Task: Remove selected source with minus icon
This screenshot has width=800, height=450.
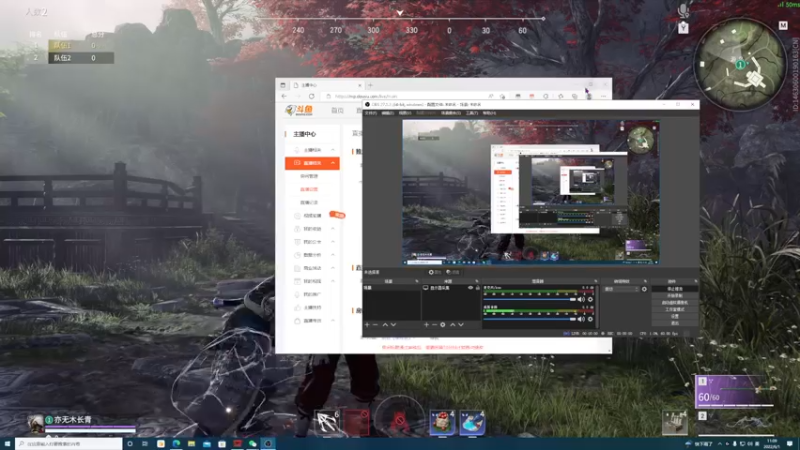Action: tap(434, 324)
